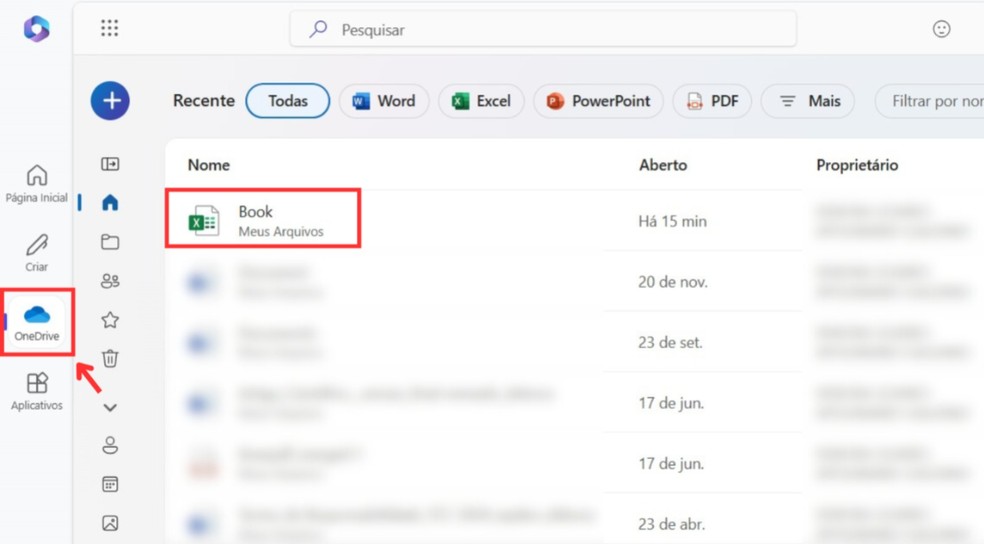Filter recent files by Excel

coord(481,101)
